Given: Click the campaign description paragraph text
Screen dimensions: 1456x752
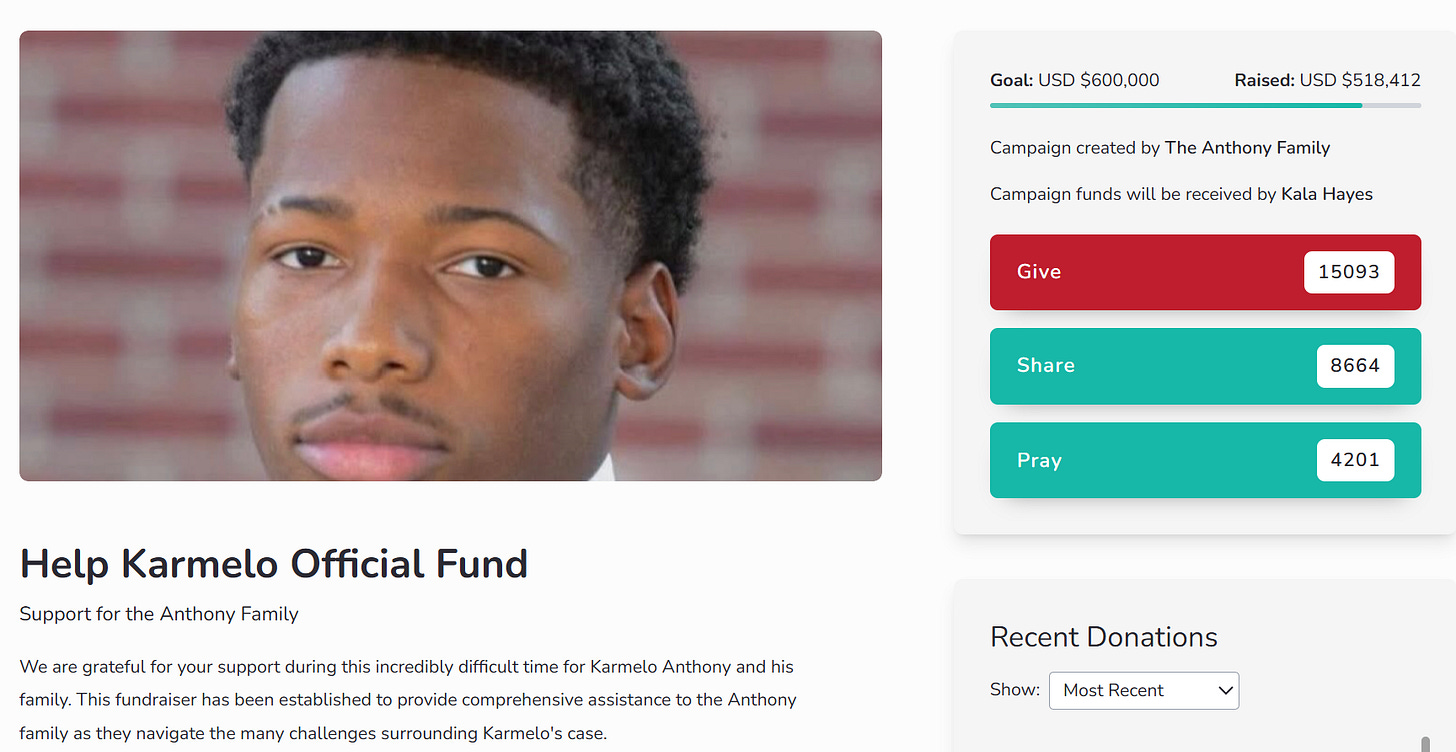Looking at the screenshot, I should [x=408, y=700].
